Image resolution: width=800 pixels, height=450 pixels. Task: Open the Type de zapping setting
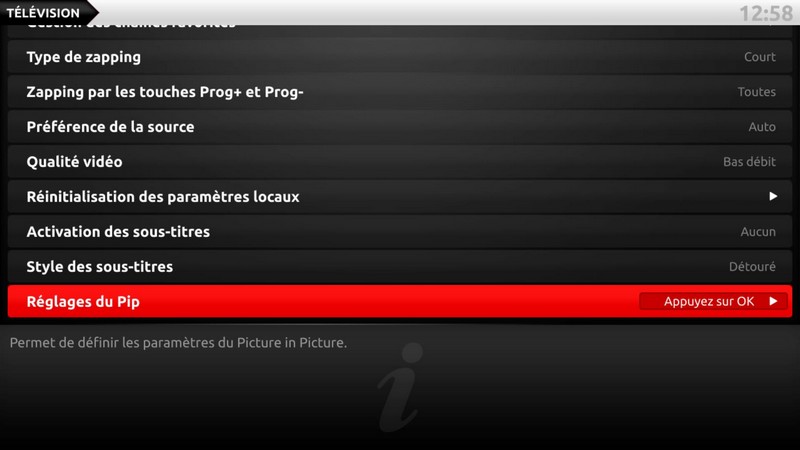point(399,57)
